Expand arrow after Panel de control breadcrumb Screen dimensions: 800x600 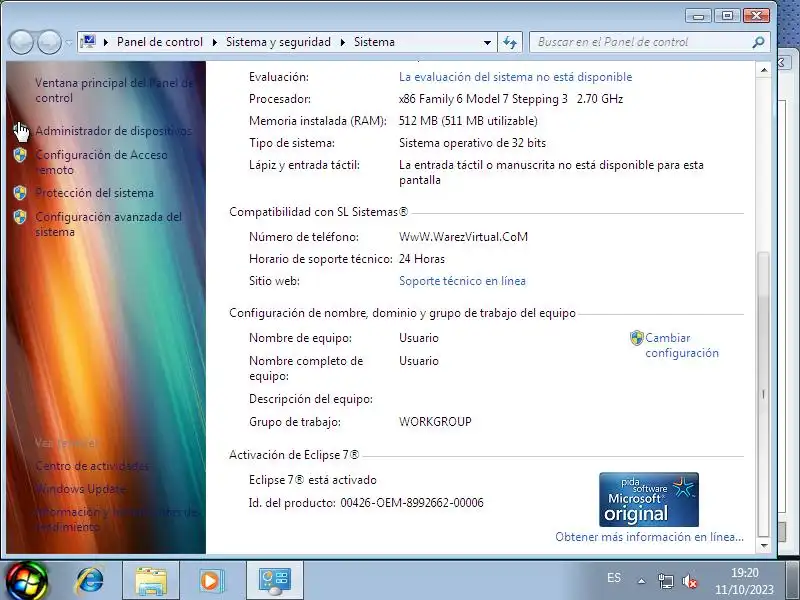click(x=215, y=42)
